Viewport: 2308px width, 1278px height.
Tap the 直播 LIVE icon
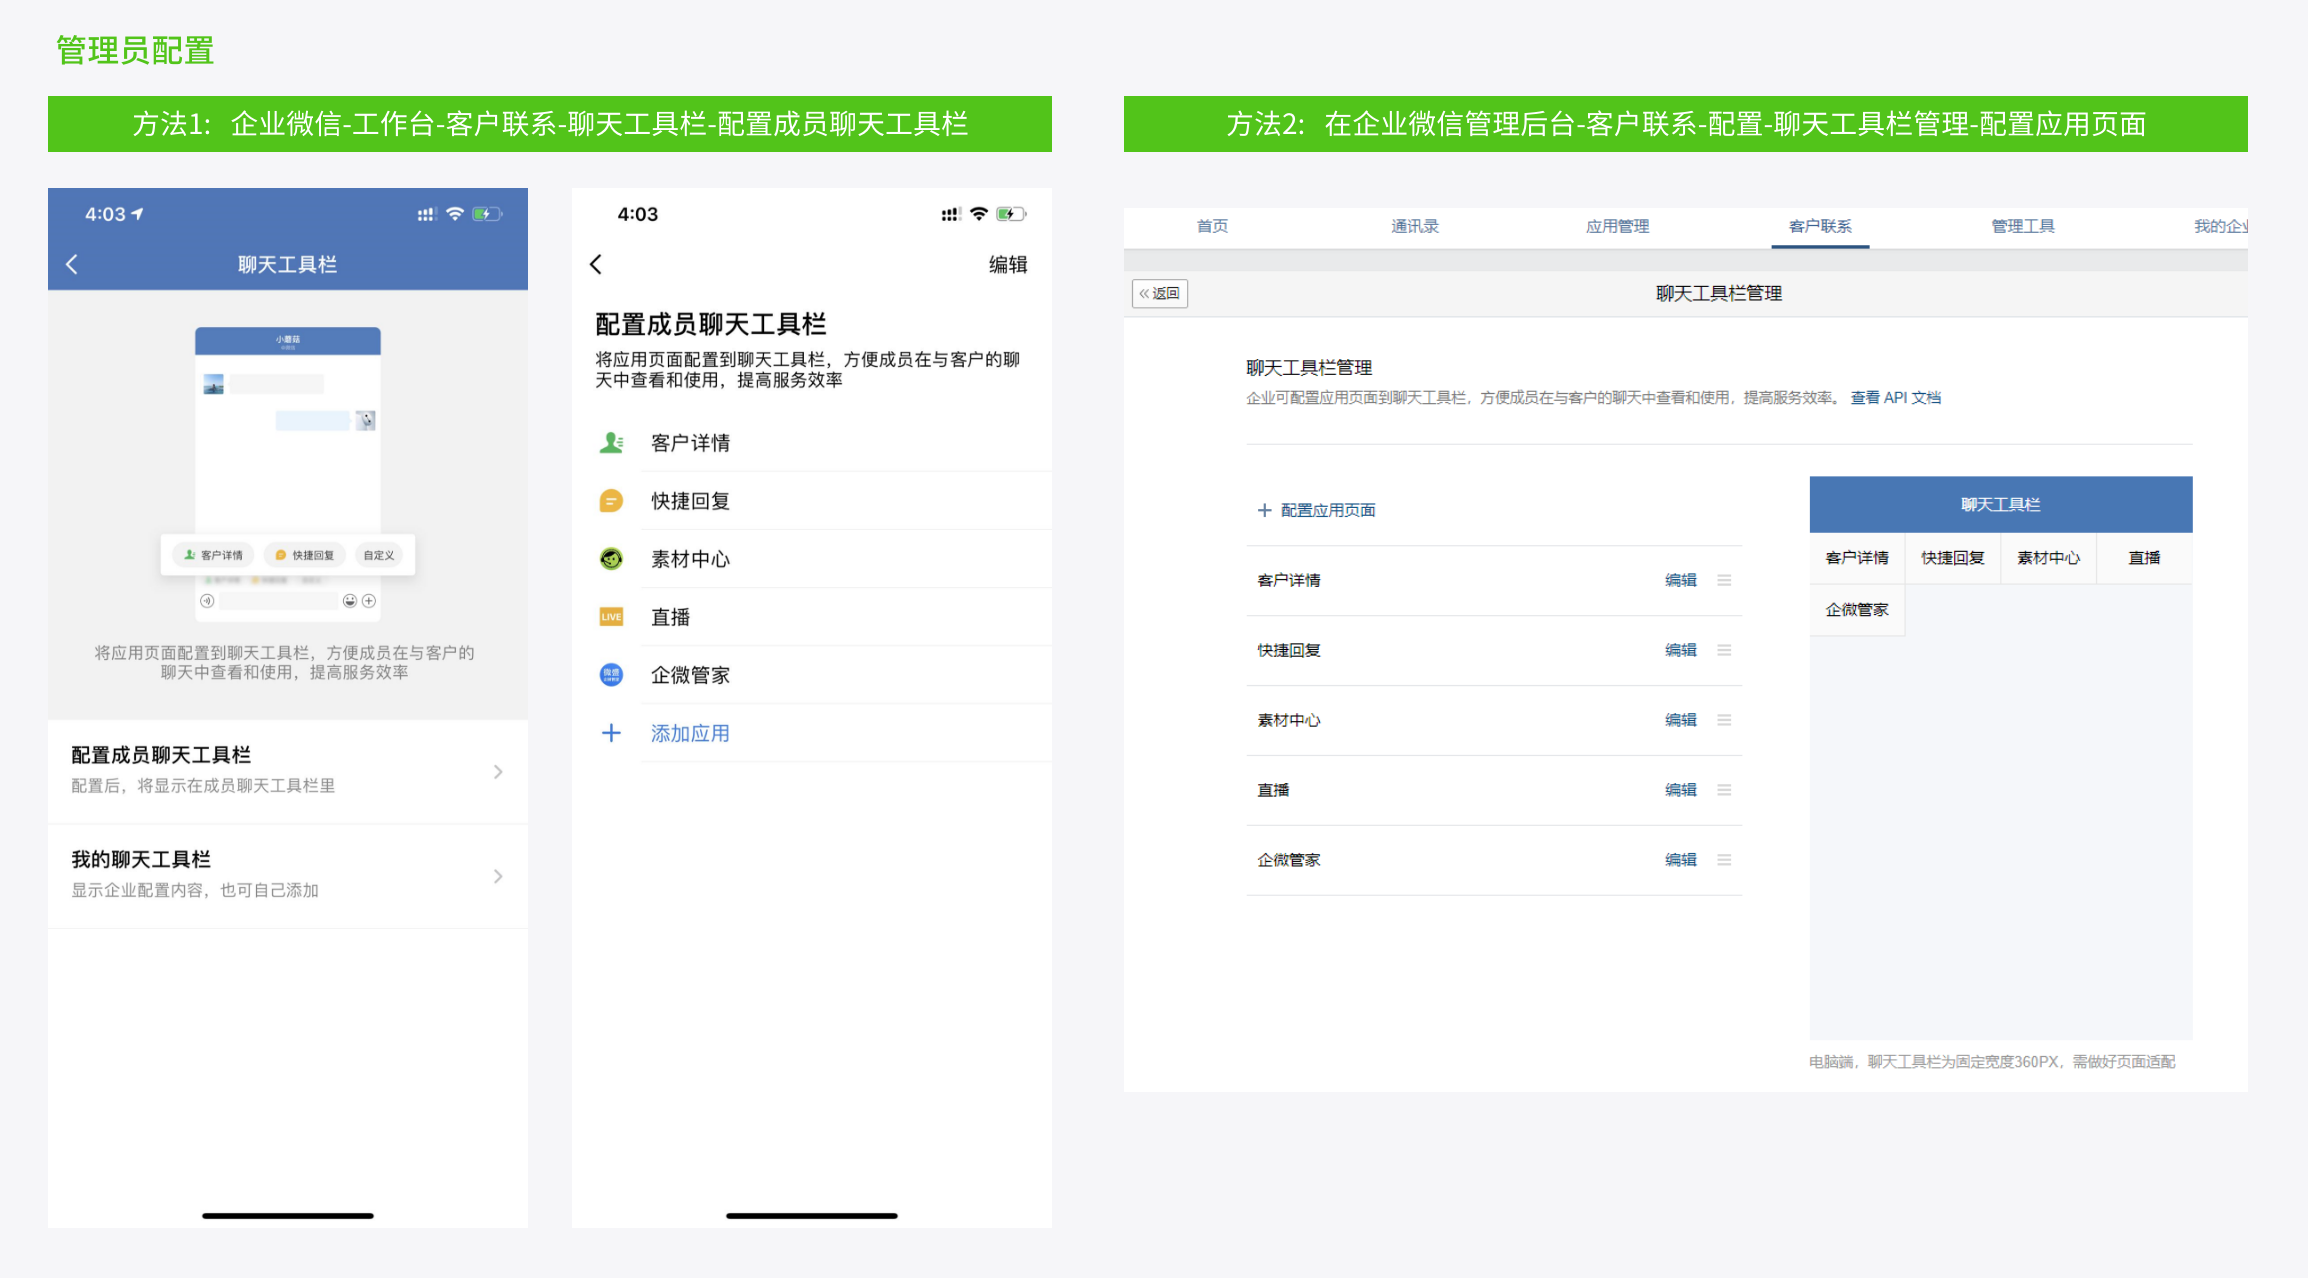pyautogui.click(x=611, y=616)
